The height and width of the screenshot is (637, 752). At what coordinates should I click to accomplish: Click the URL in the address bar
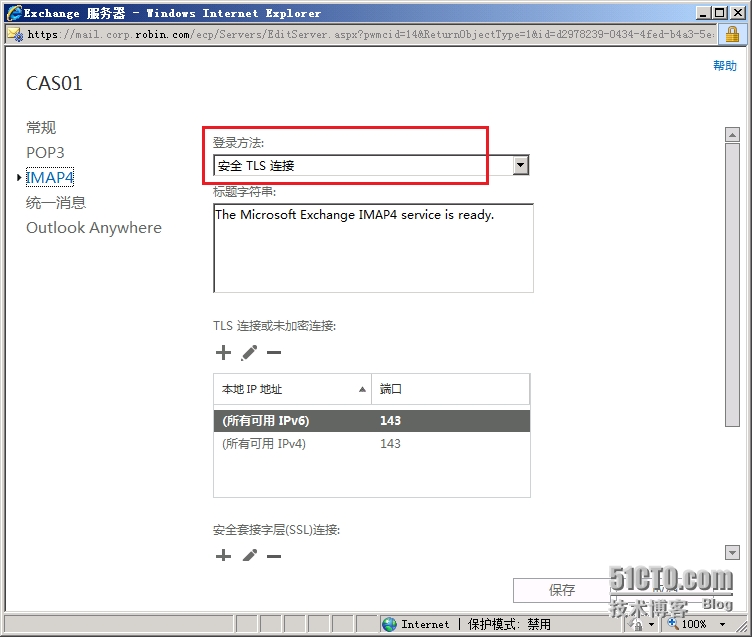pyautogui.click(x=370, y=35)
